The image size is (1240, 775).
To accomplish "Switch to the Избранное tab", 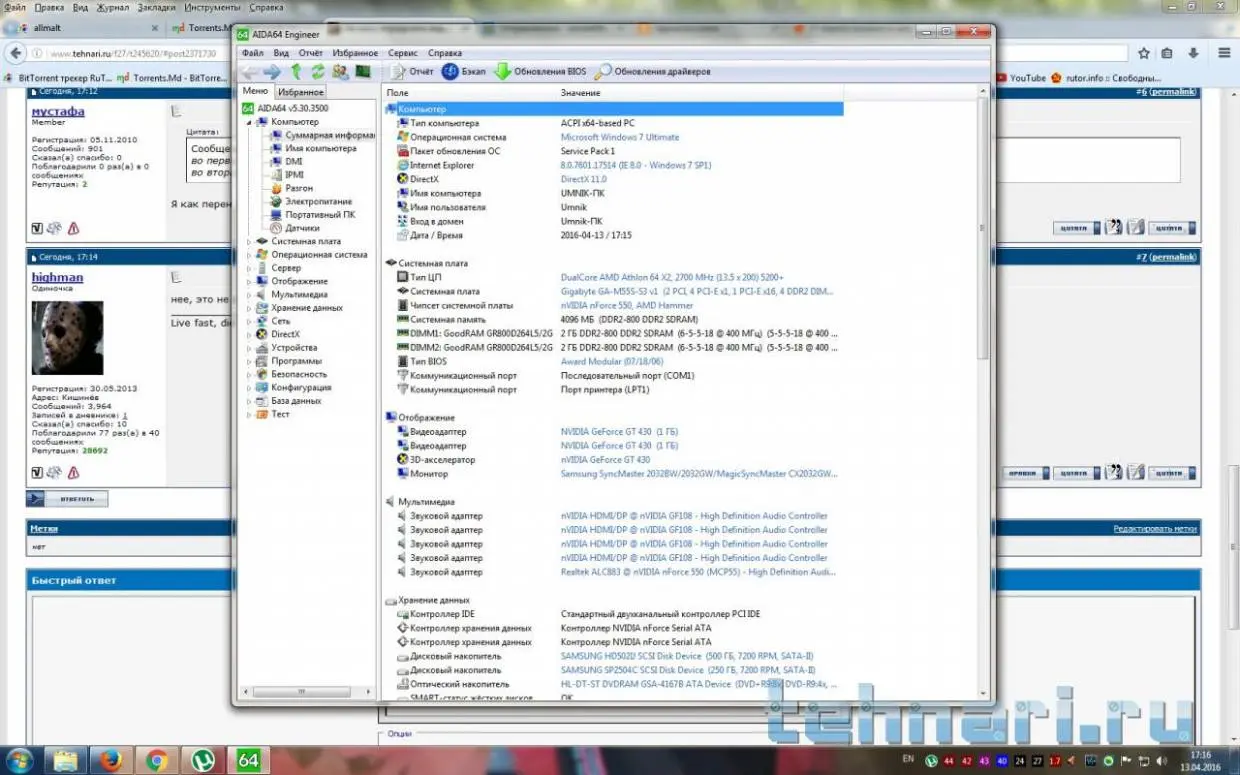I will (300, 92).
